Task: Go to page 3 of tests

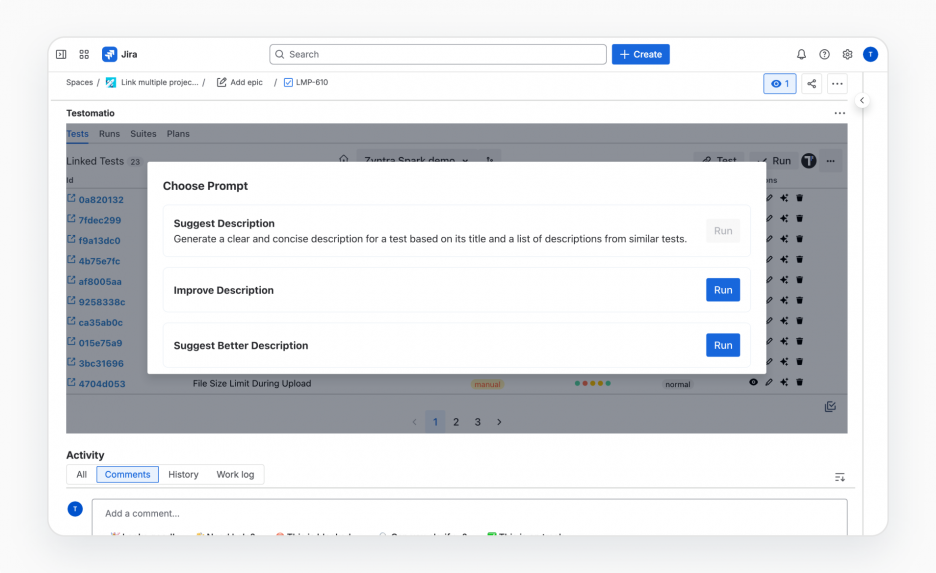Action: (x=478, y=422)
